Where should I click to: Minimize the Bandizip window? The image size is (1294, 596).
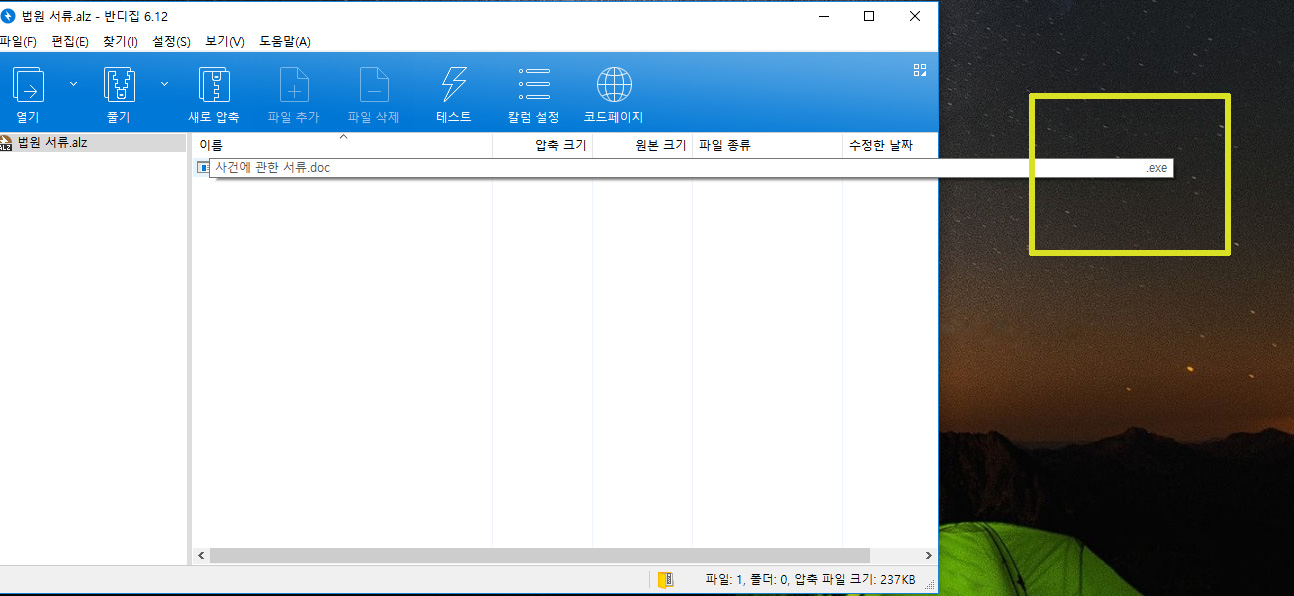click(823, 15)
